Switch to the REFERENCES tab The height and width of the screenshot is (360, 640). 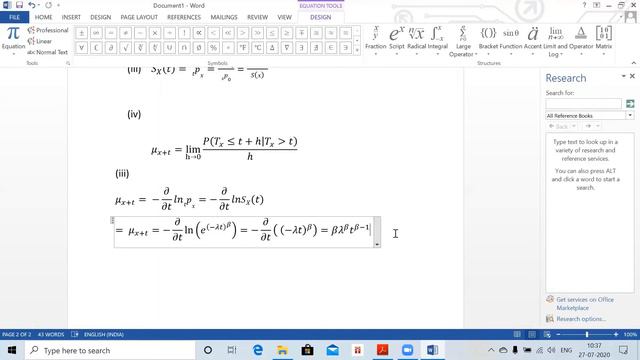point(184,17)
